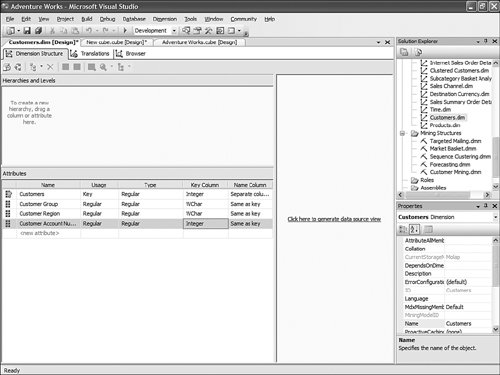Click the Start debugging play arrow
Viewport: 500px width, 375px height.
point(125,31)
